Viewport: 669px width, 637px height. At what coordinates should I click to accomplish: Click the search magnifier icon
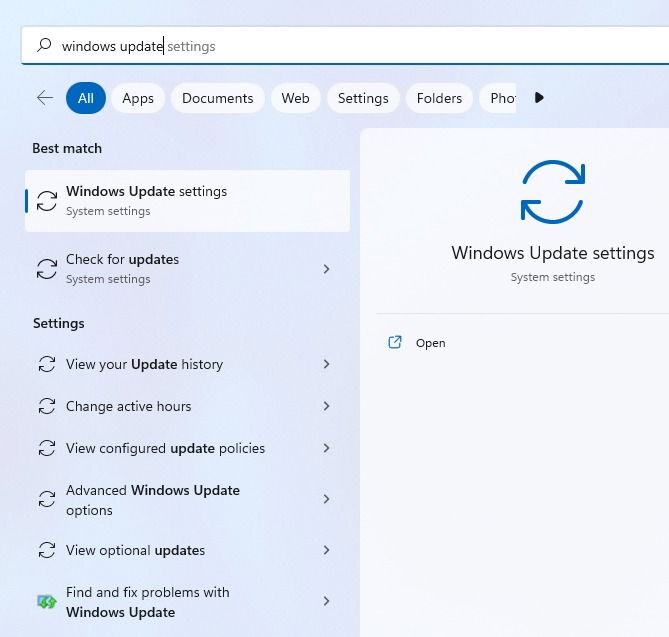44,46
